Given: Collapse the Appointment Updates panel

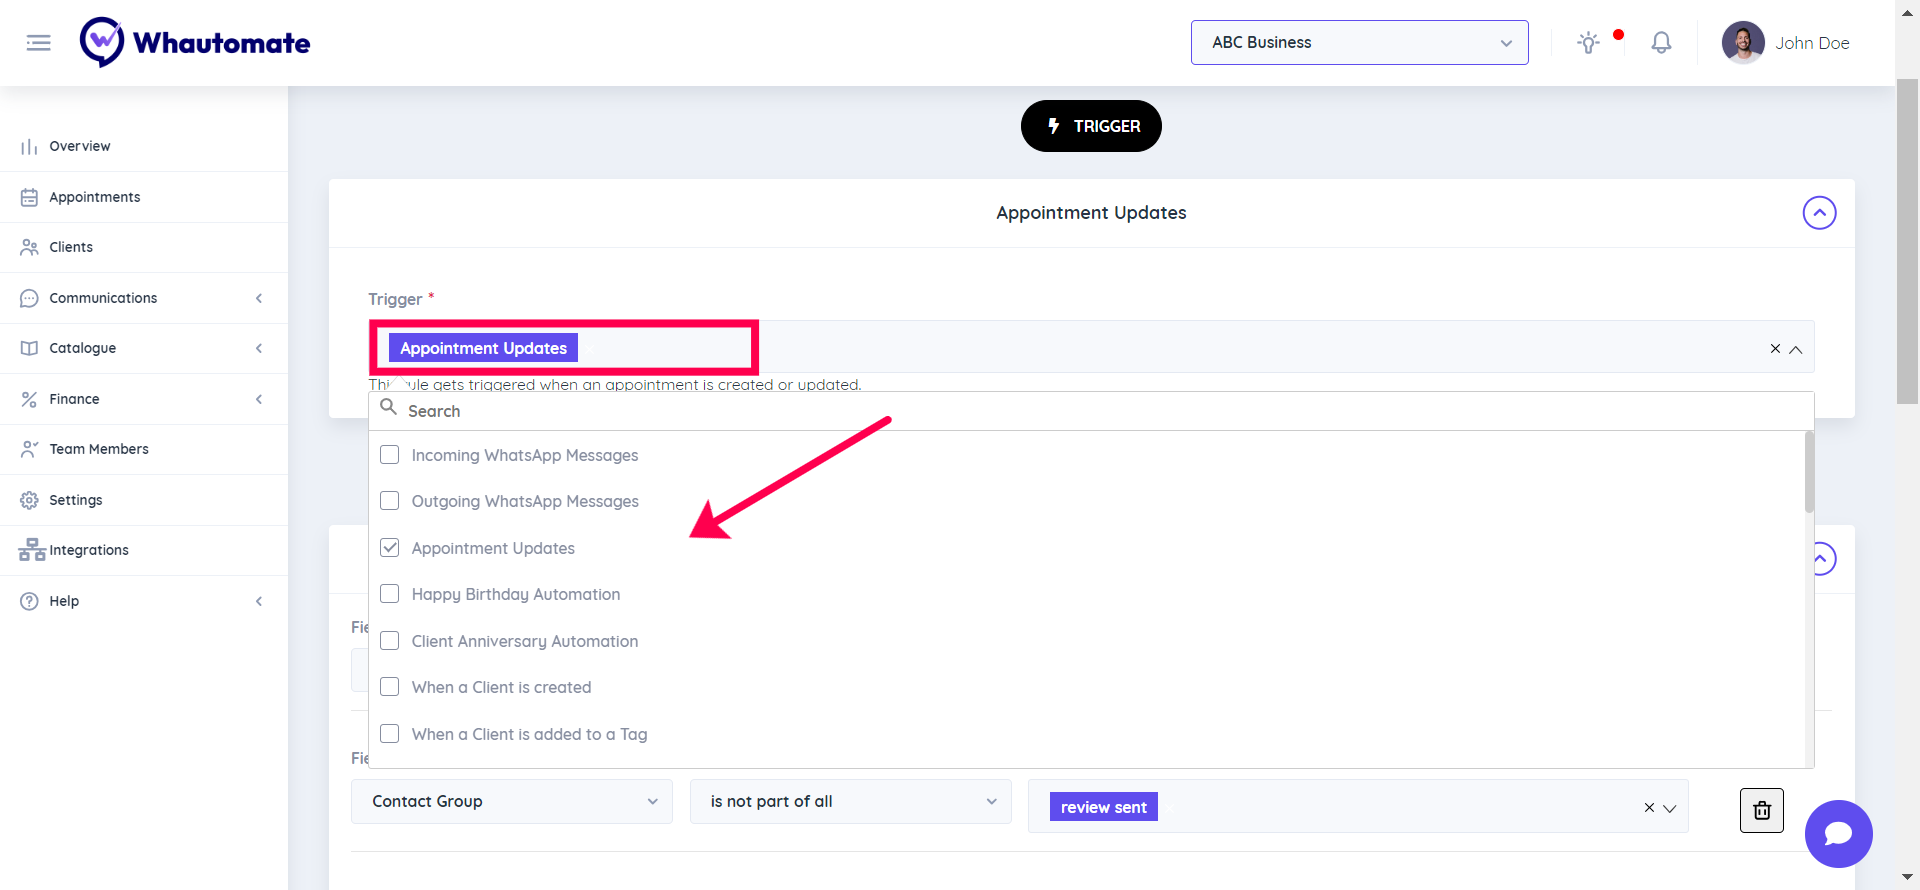Looking at the screenshot, I should point(1819,213).
